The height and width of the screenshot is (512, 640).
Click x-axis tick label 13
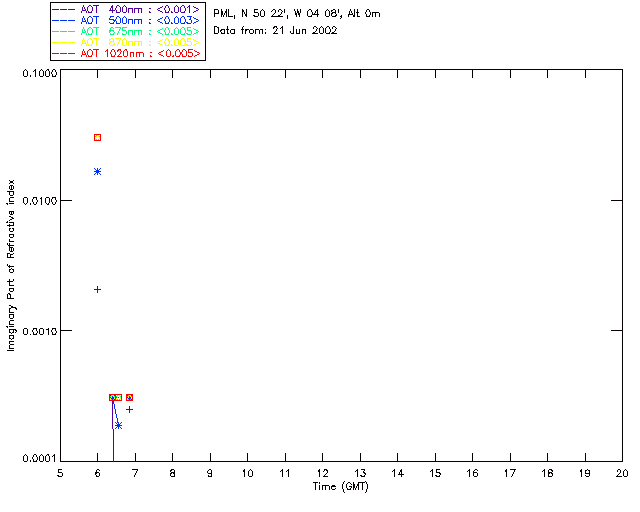pos(360,473)
